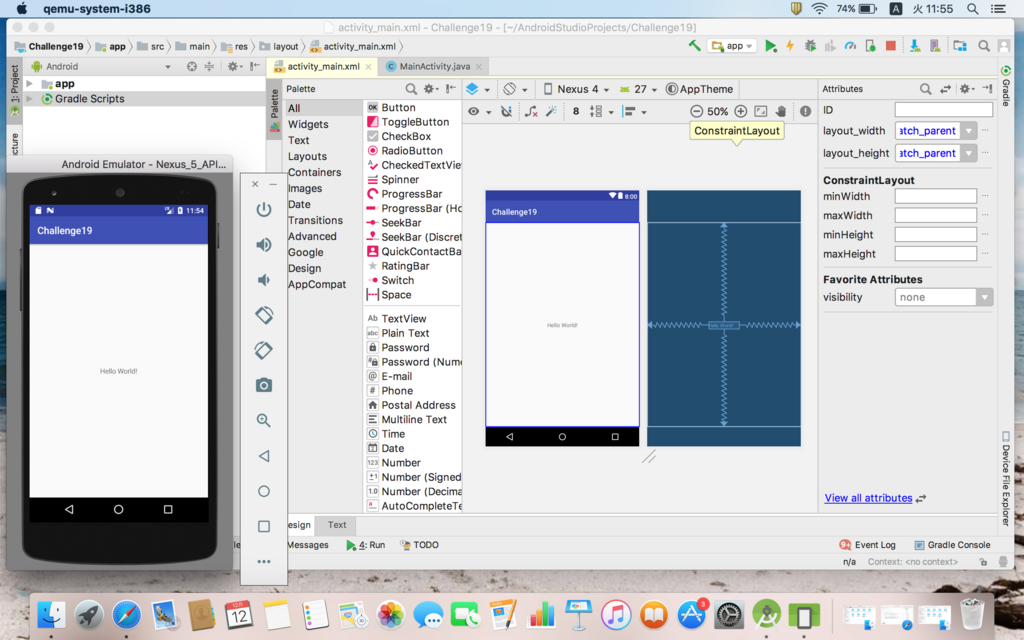Open Event Log
Screen dimensions: 1024x640
(x=867, y=545)
